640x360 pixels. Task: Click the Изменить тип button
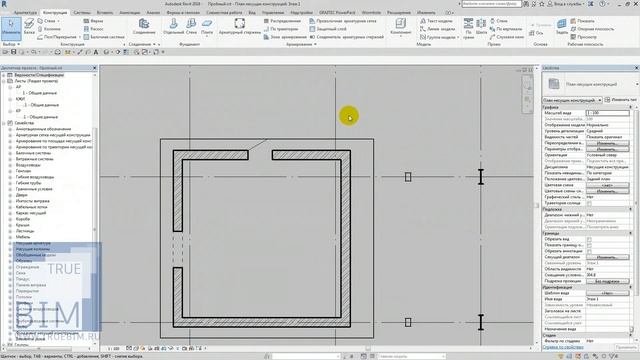tap(621, 100)
